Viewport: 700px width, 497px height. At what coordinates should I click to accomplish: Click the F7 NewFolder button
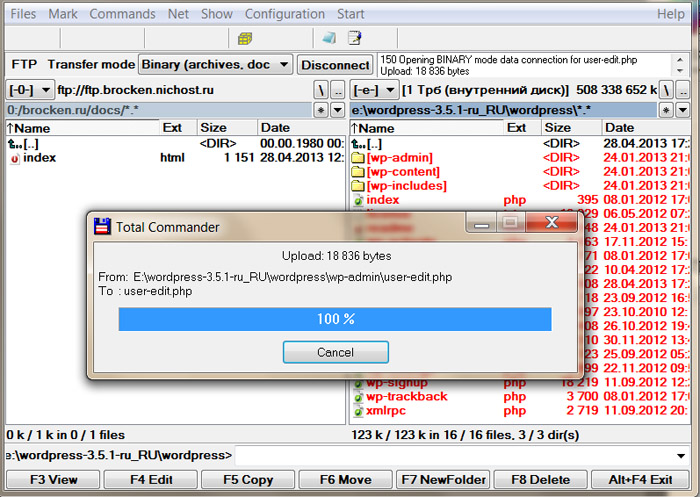coord(443,480)
